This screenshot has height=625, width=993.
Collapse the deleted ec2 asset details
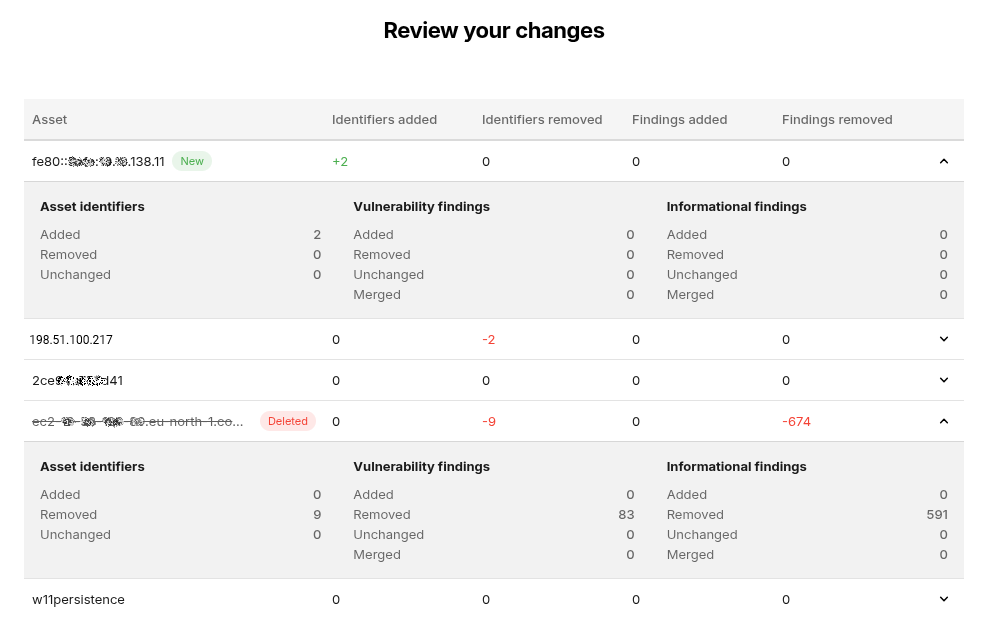[x=943, y=421]
